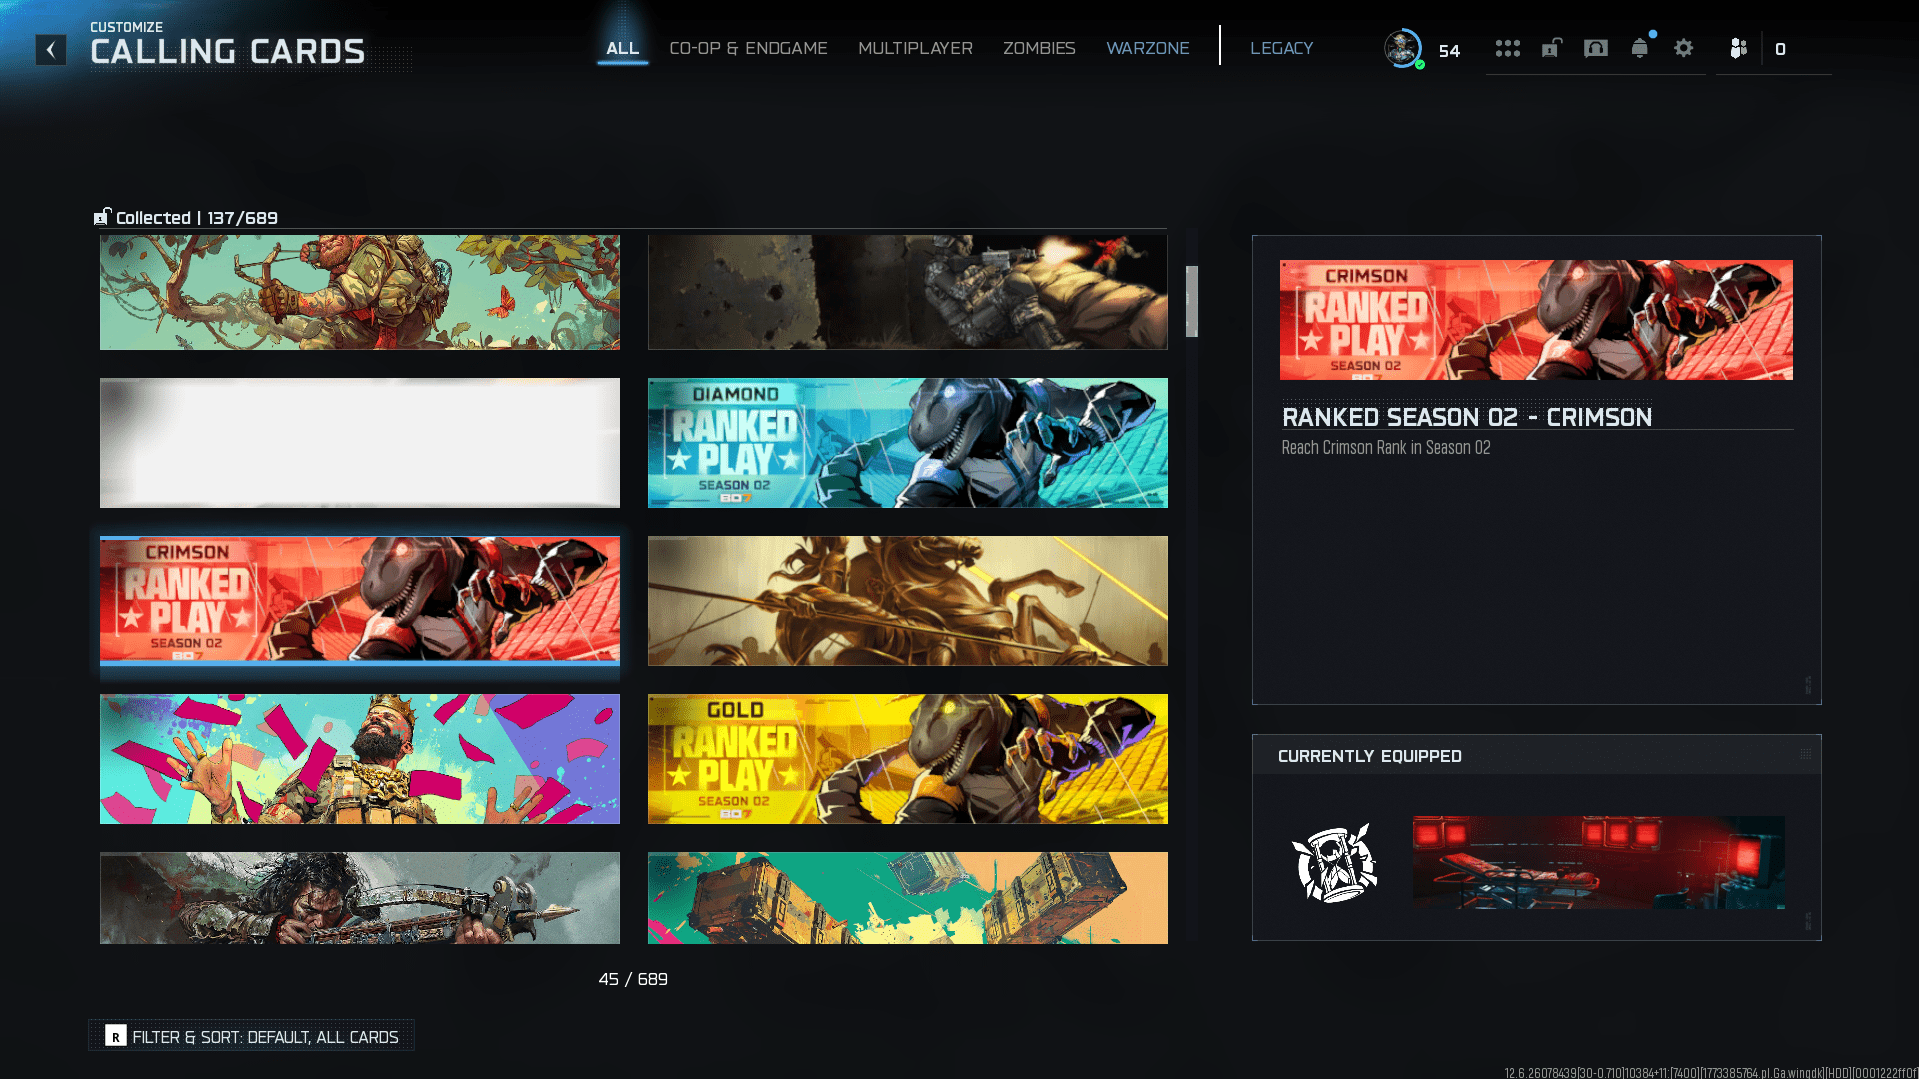Select the Gold Ranked Play calling card

pyautogui.click(x=907, y=759)
